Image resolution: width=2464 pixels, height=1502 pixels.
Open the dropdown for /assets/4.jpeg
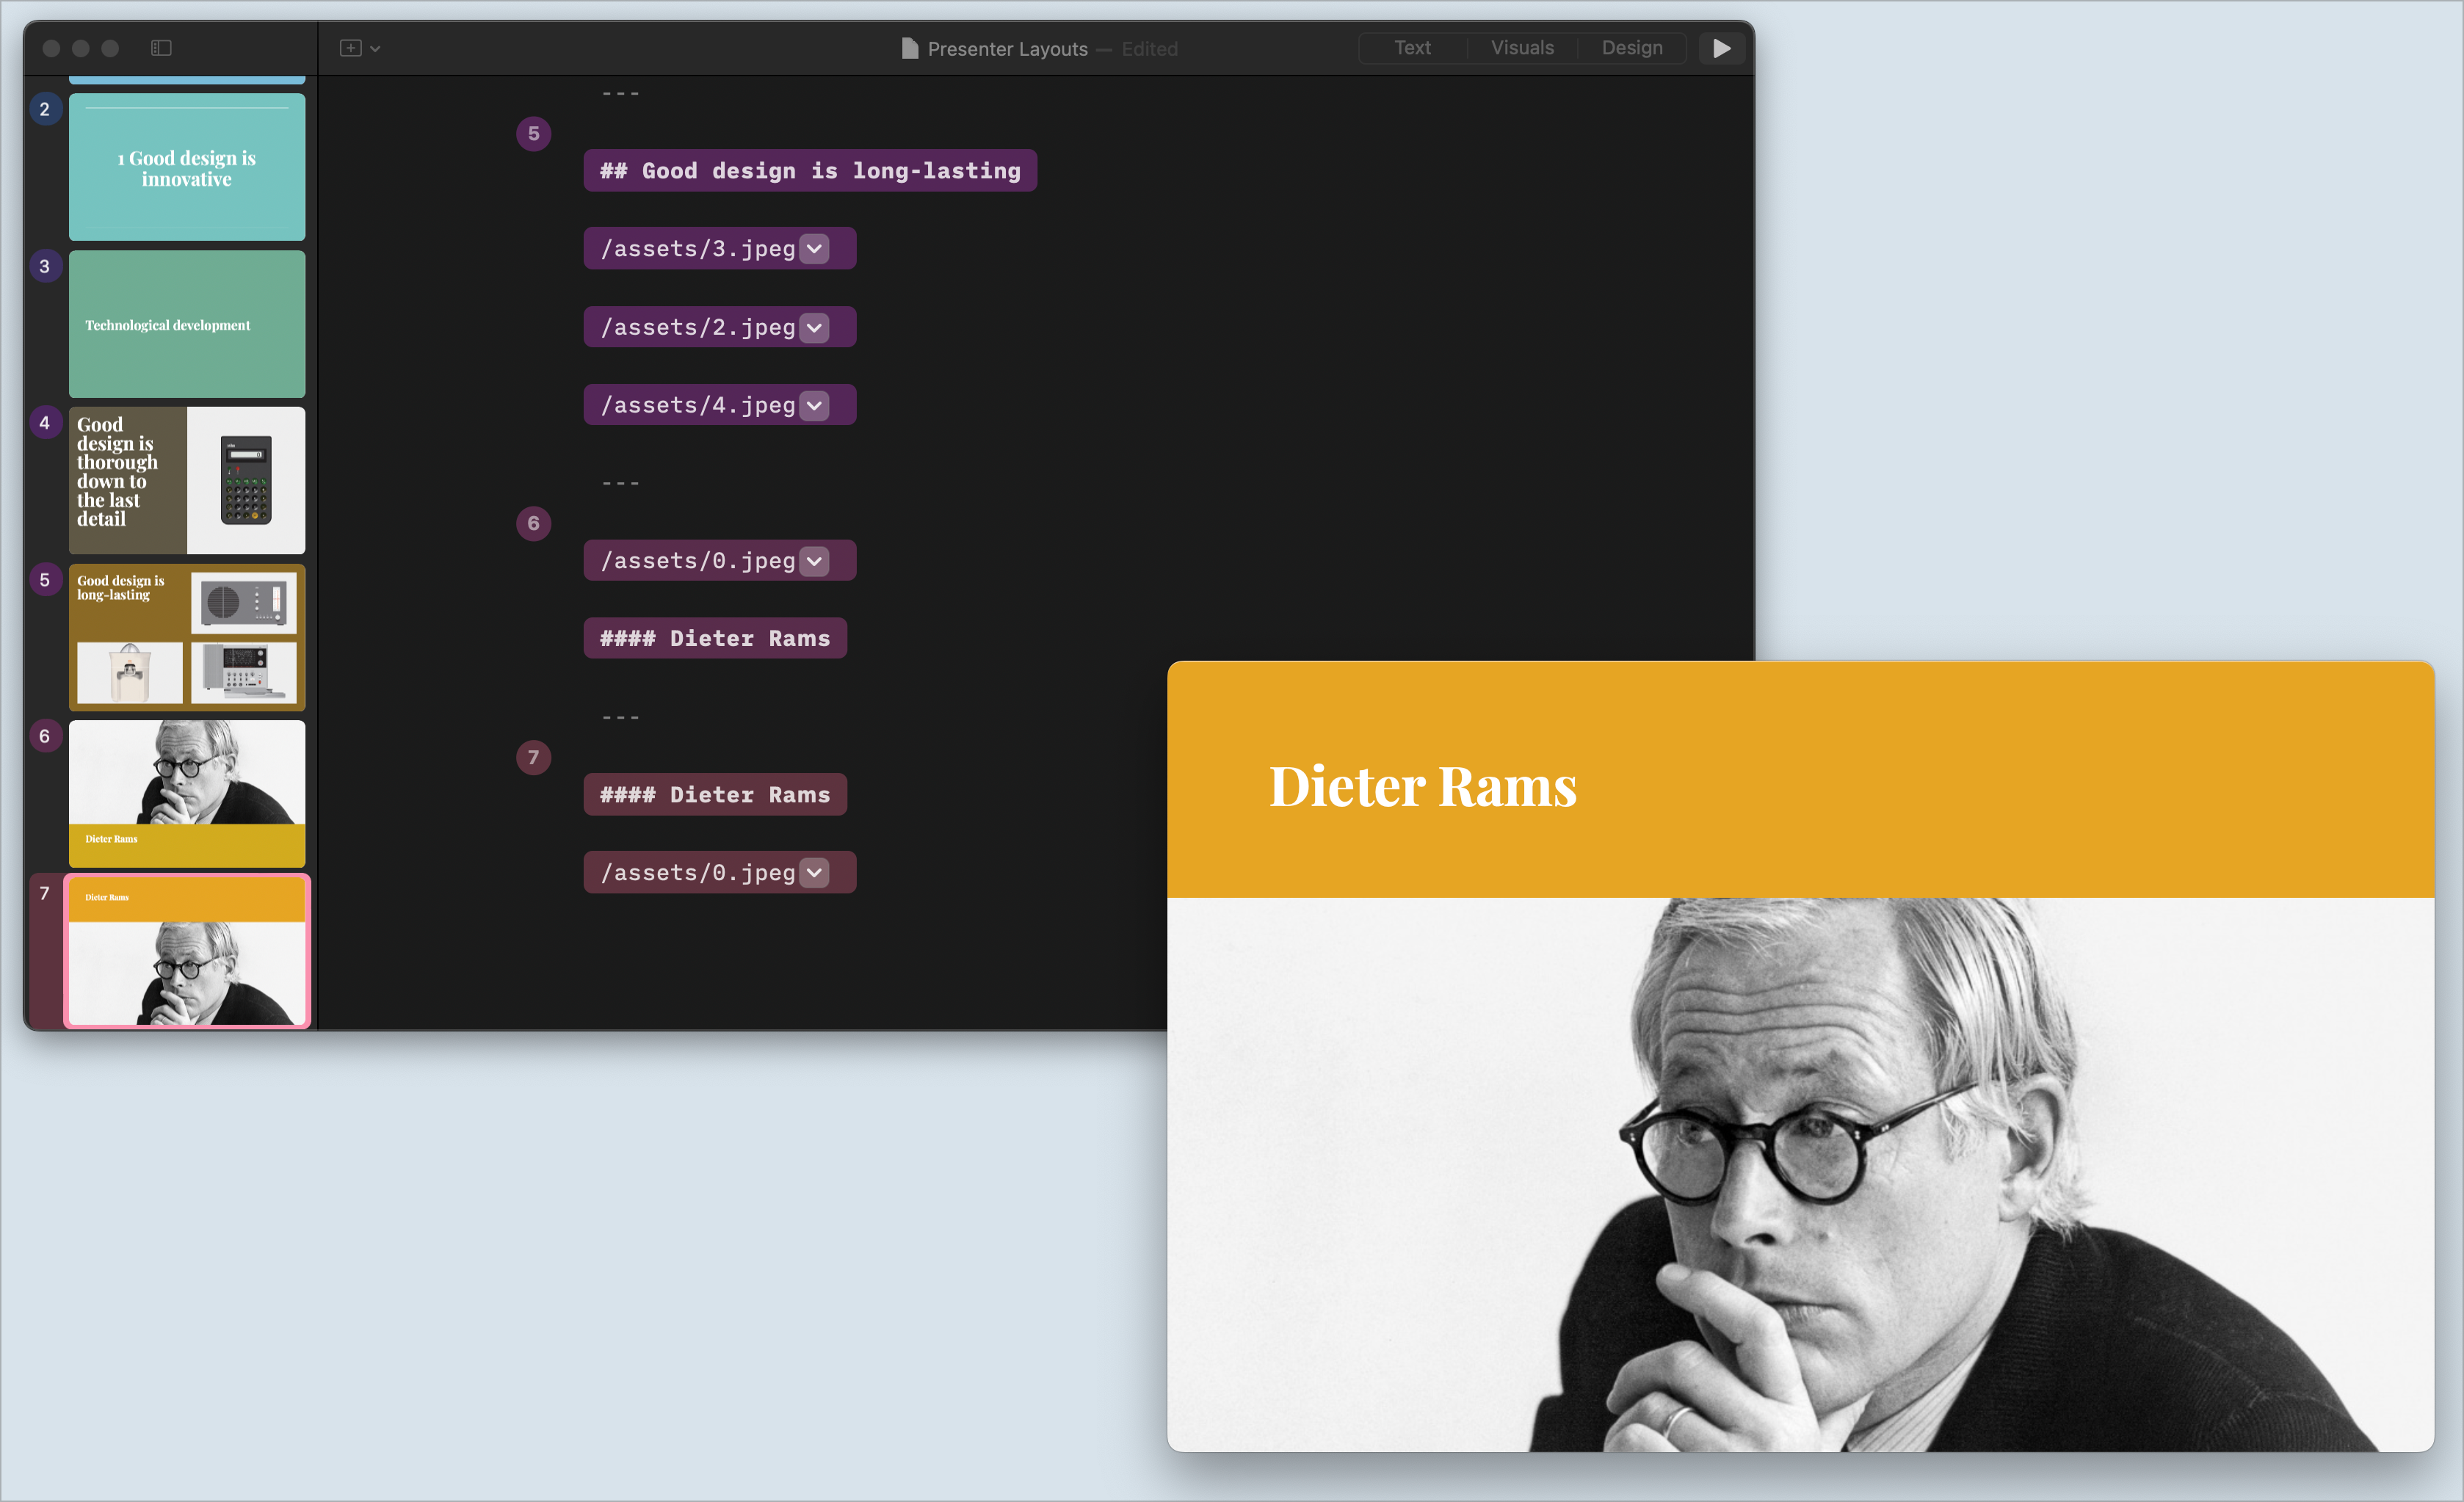click(815, 405)
